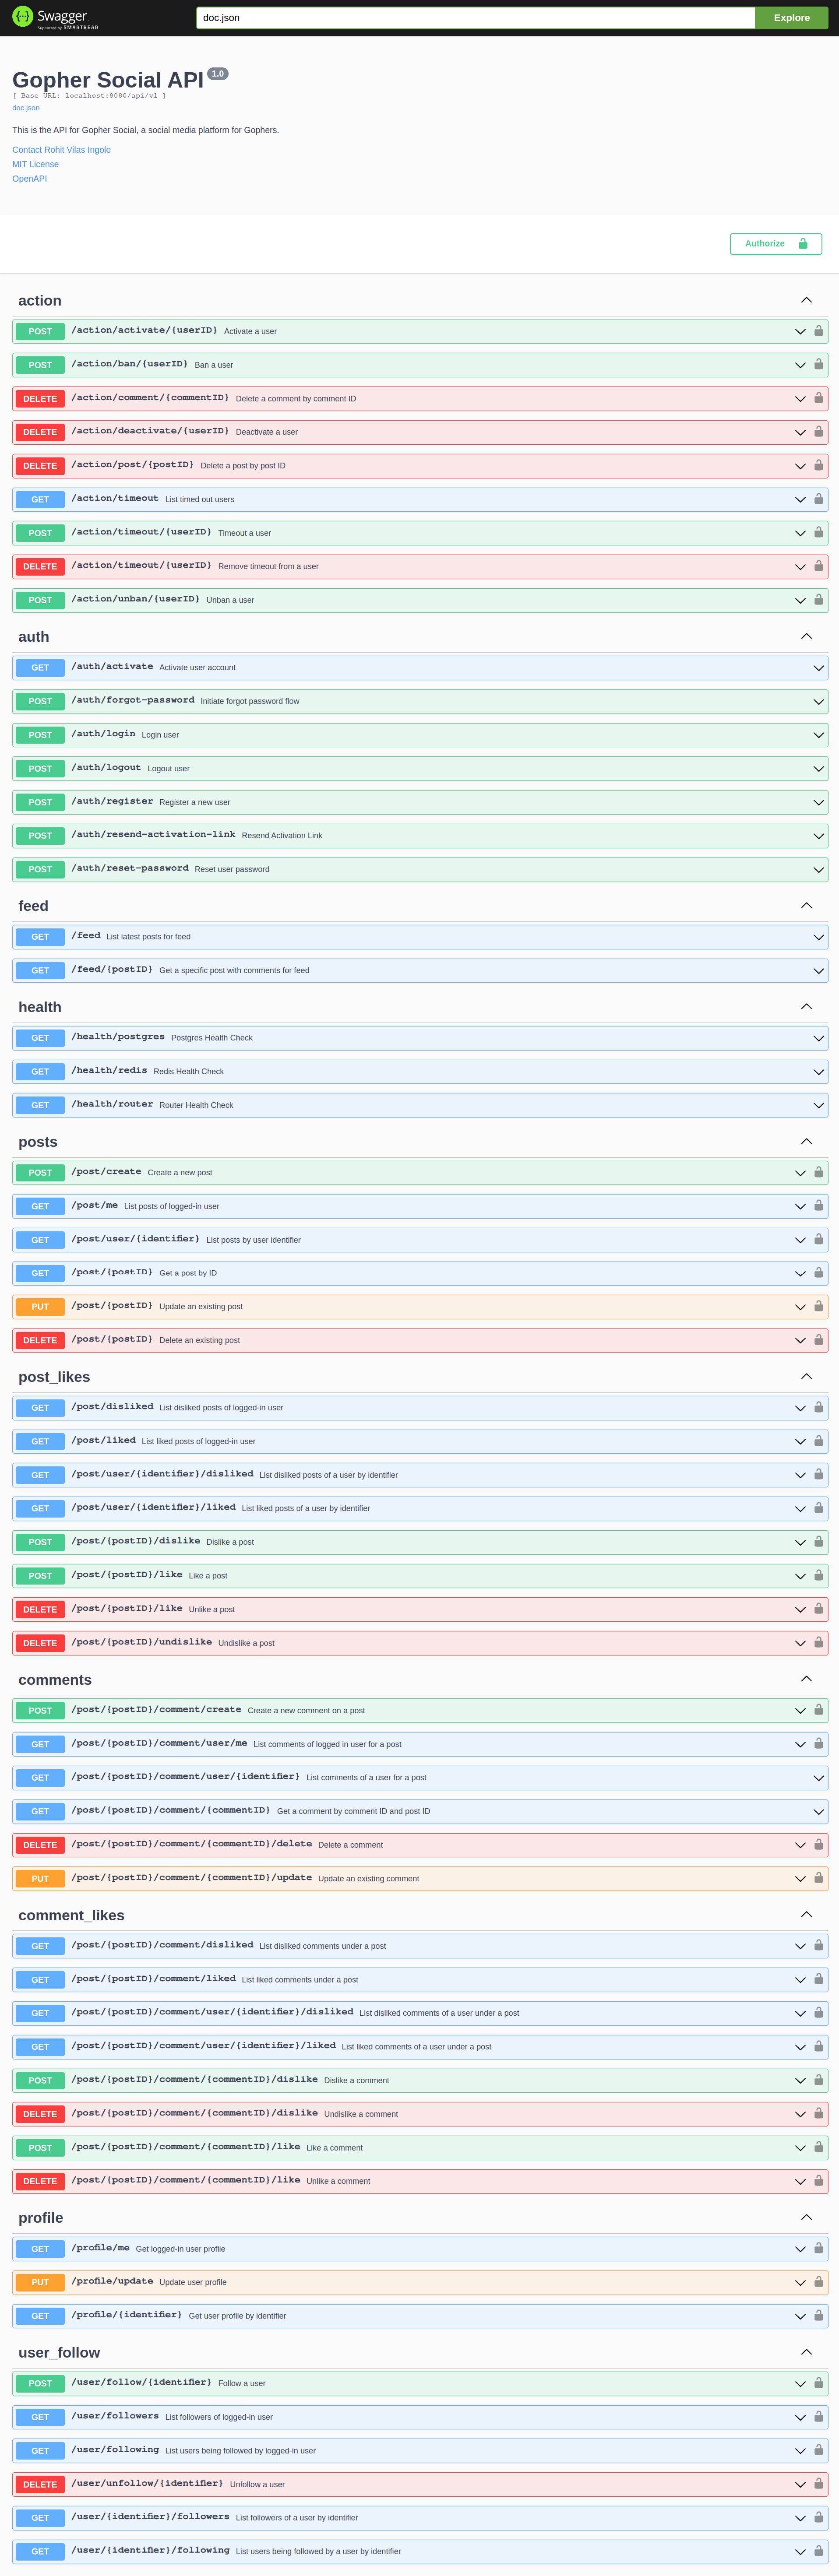Expand the GET /health/redis operation chevron
The height and width of the screenshot is (2576, 839).
819,1071
